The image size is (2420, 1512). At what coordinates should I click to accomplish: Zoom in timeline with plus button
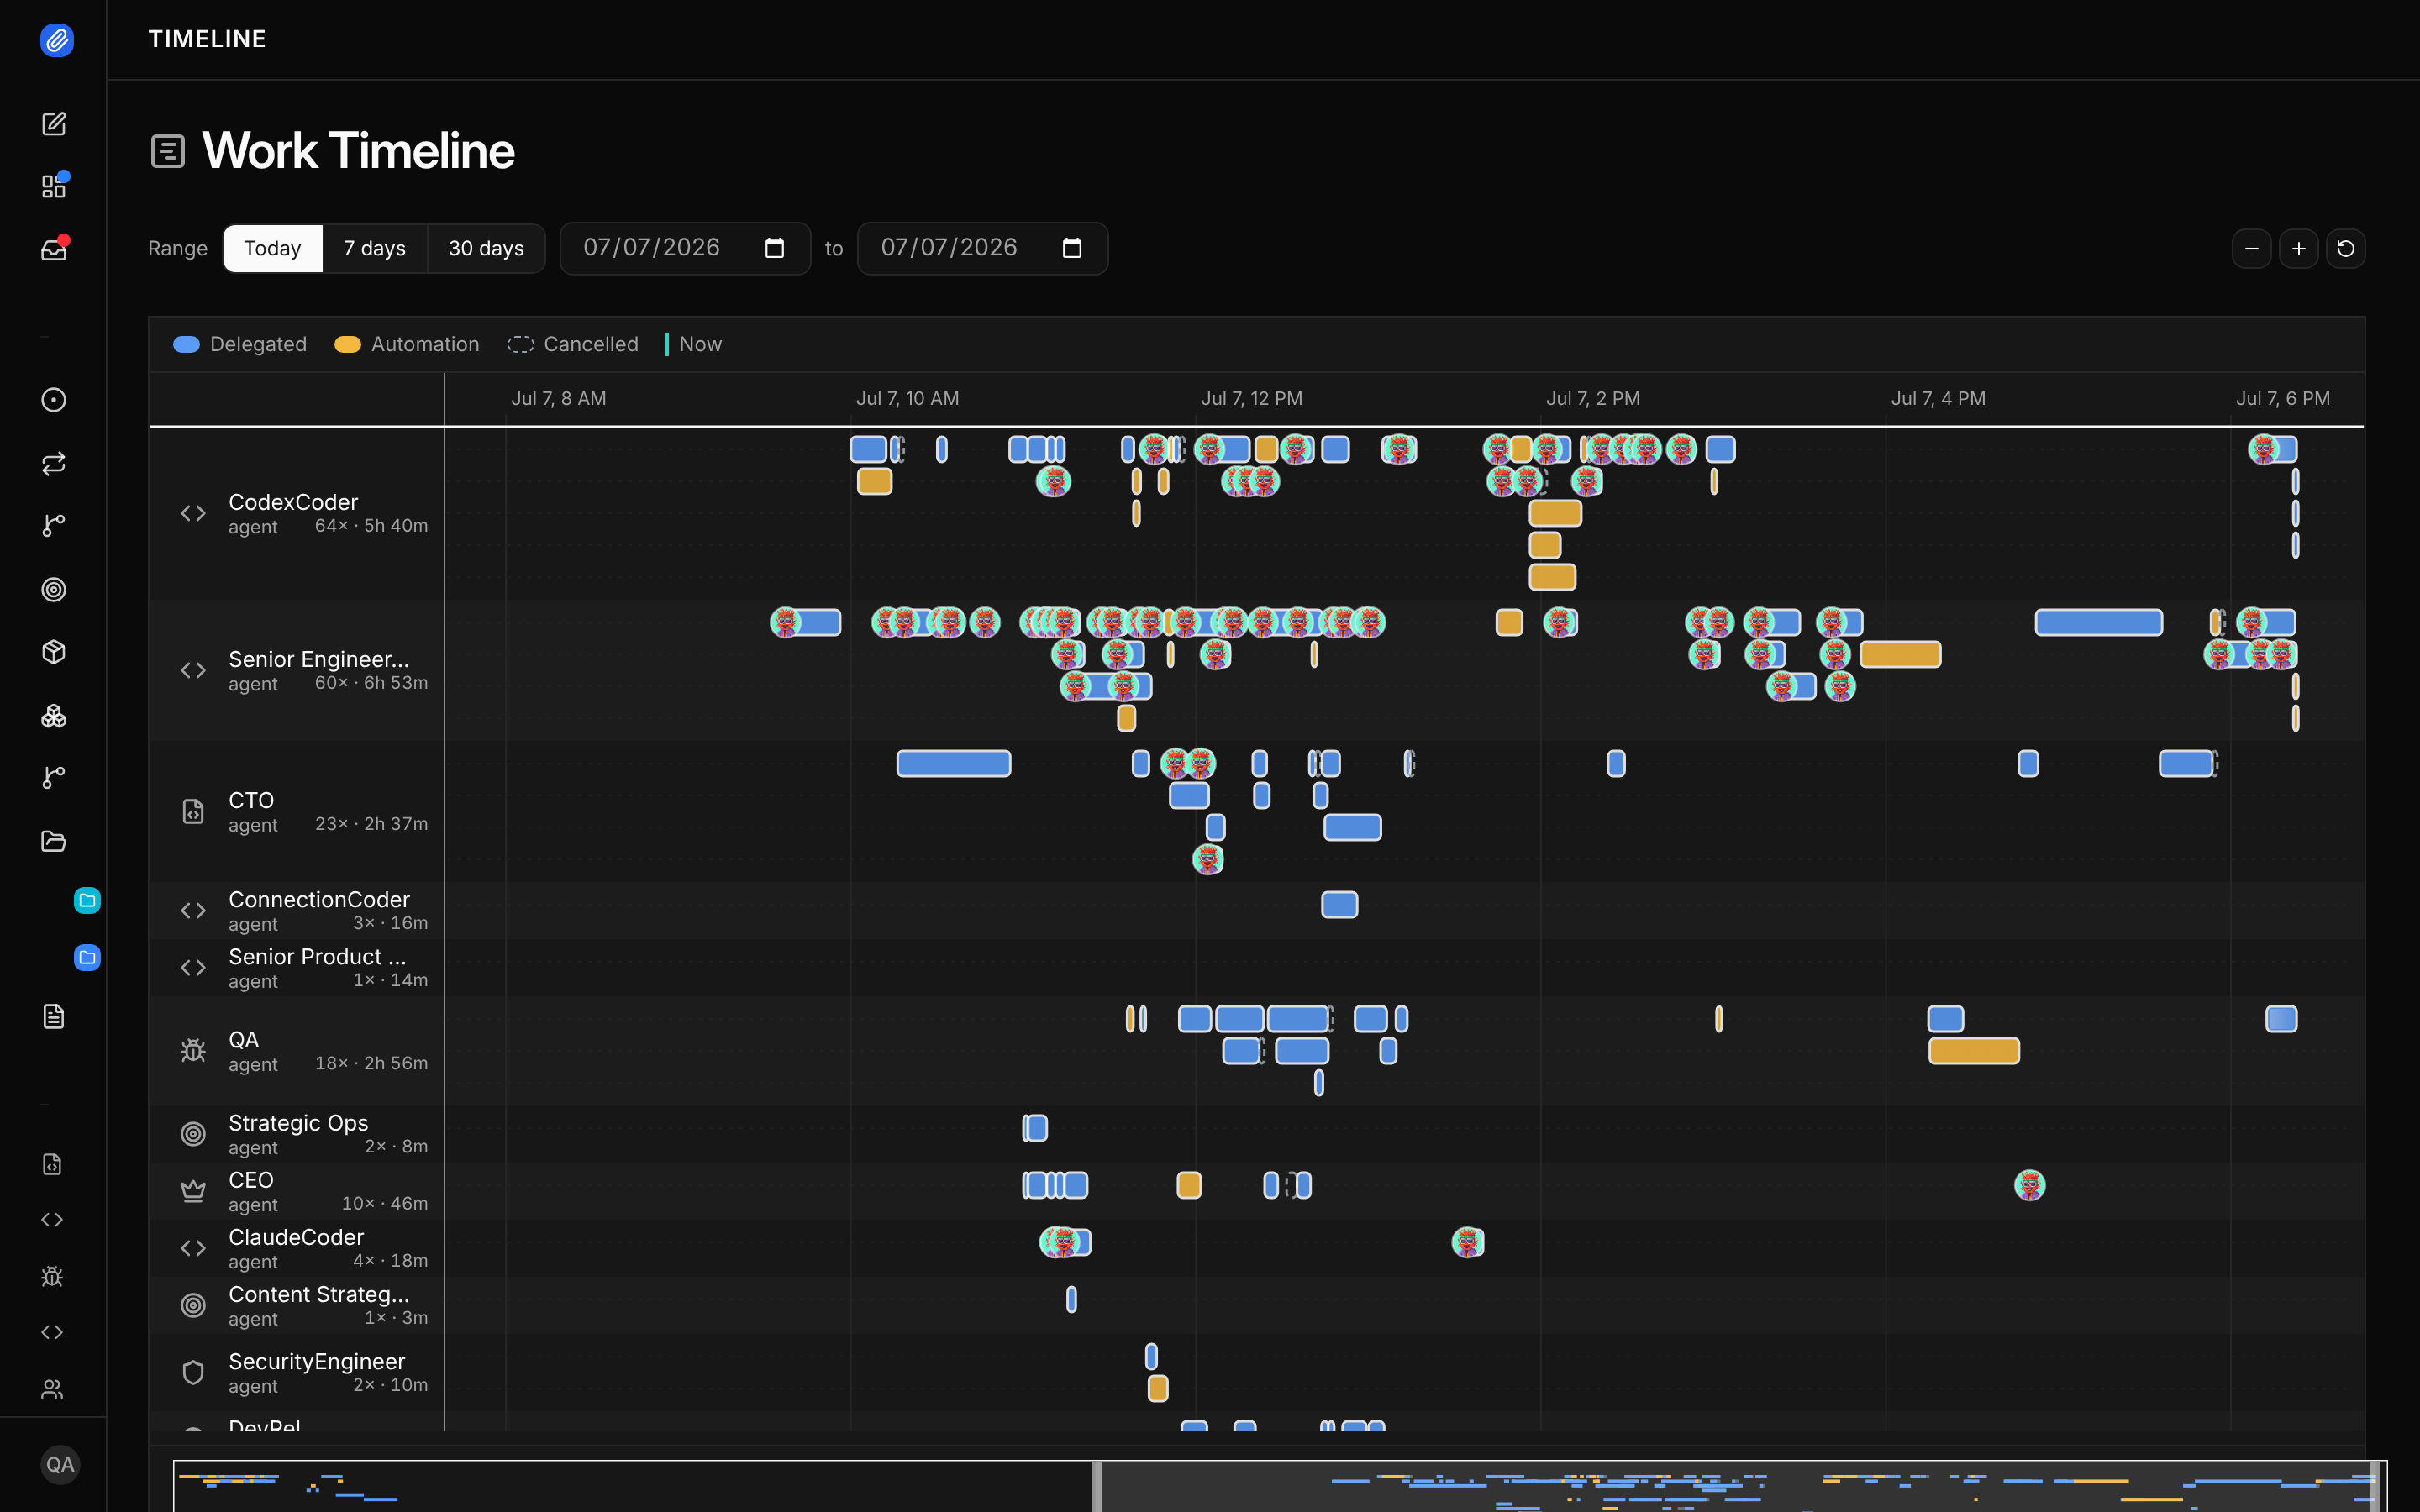(2299, 249)
